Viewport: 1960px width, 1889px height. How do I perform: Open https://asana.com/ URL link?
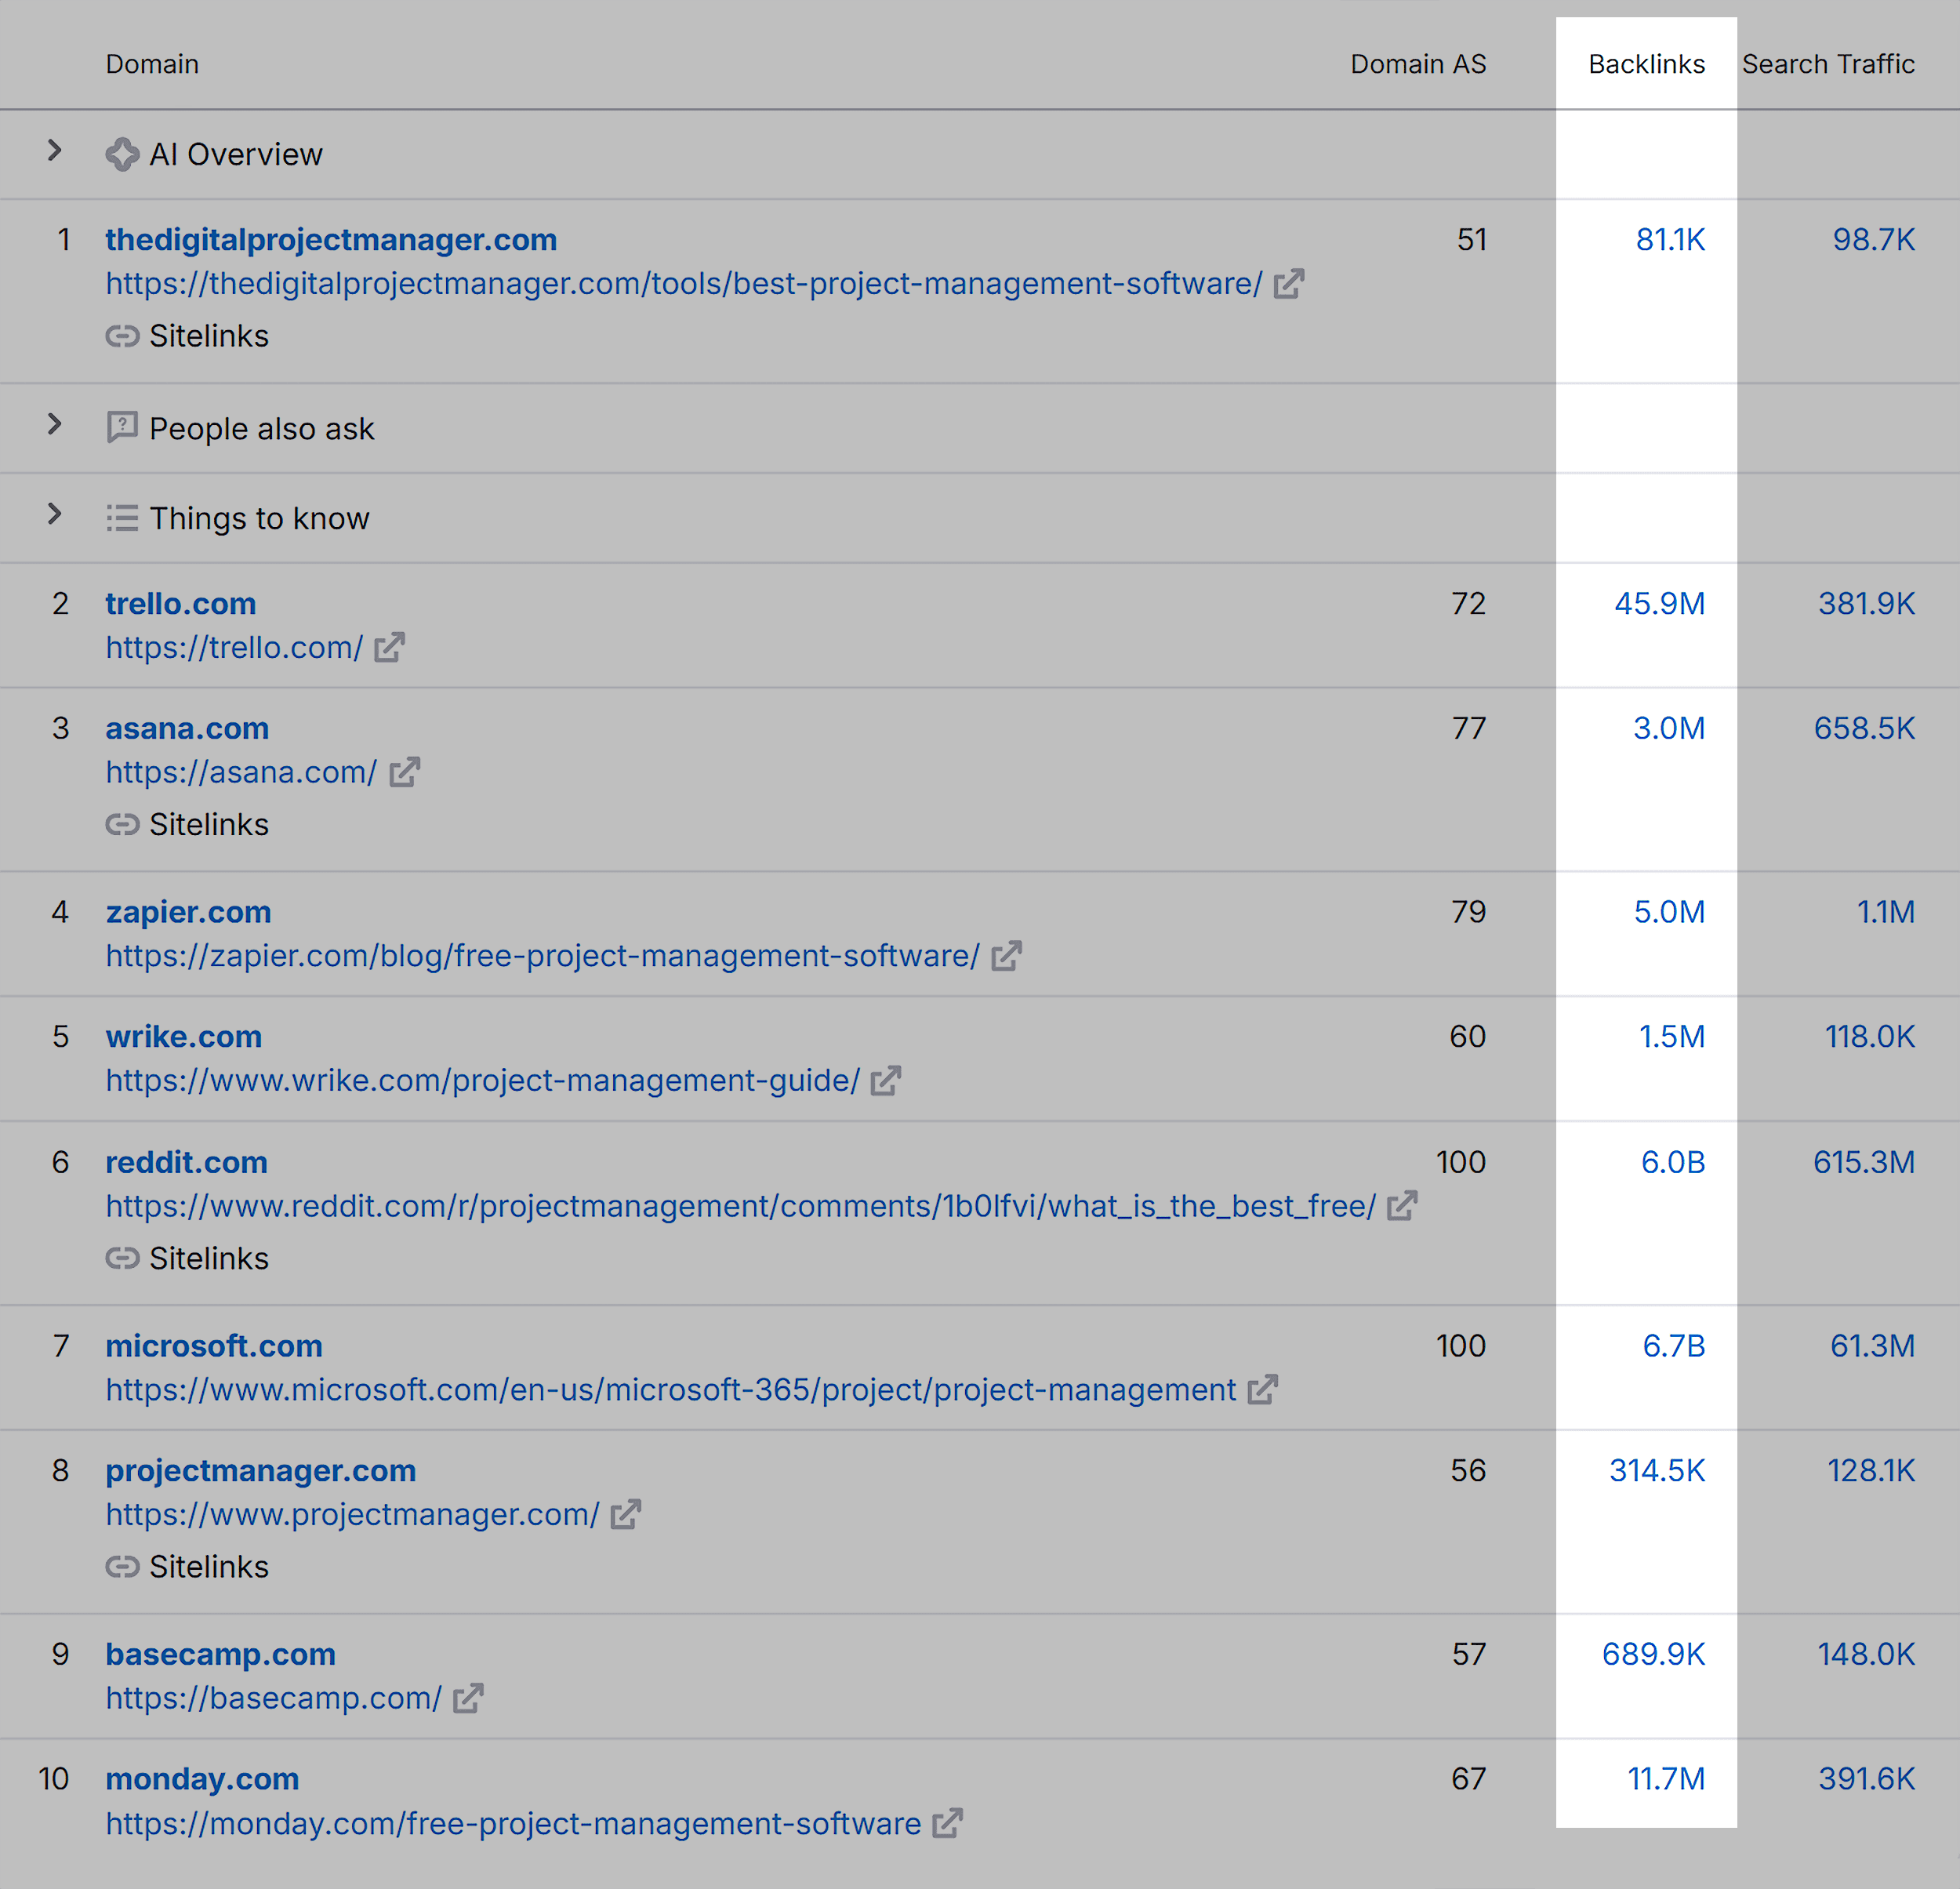click(241, 773)
